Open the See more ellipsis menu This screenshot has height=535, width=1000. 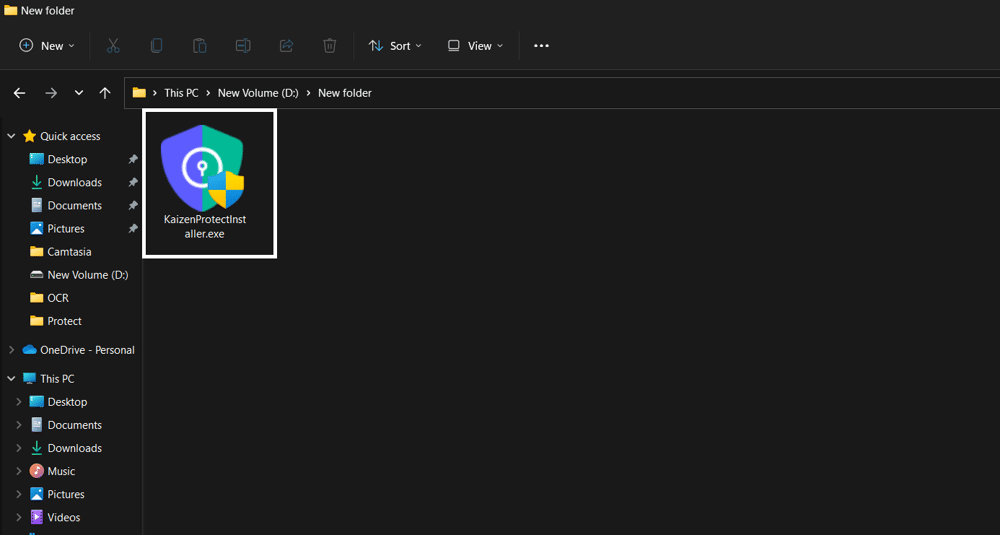pyautogui.click(x=541, y=46)
